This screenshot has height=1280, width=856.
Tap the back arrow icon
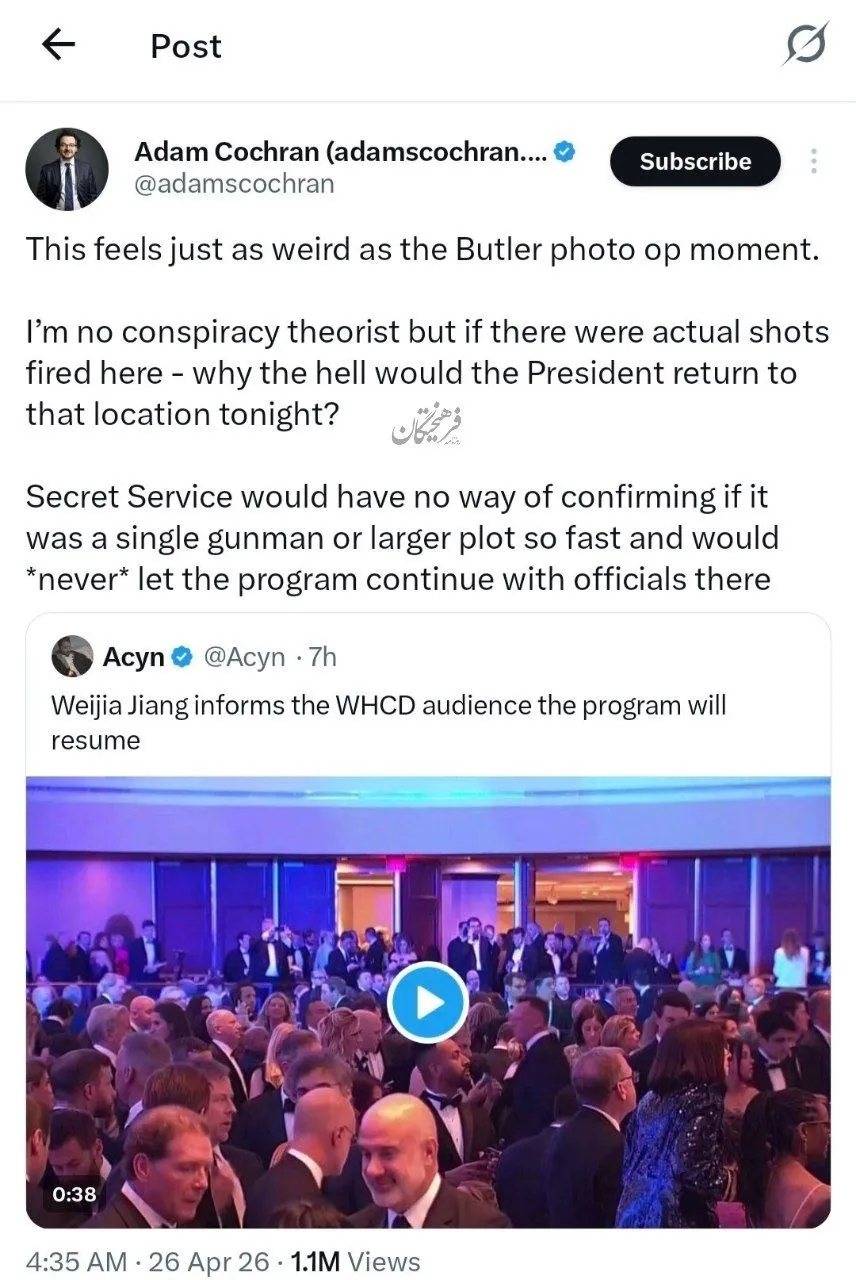[x=59, y=45]
